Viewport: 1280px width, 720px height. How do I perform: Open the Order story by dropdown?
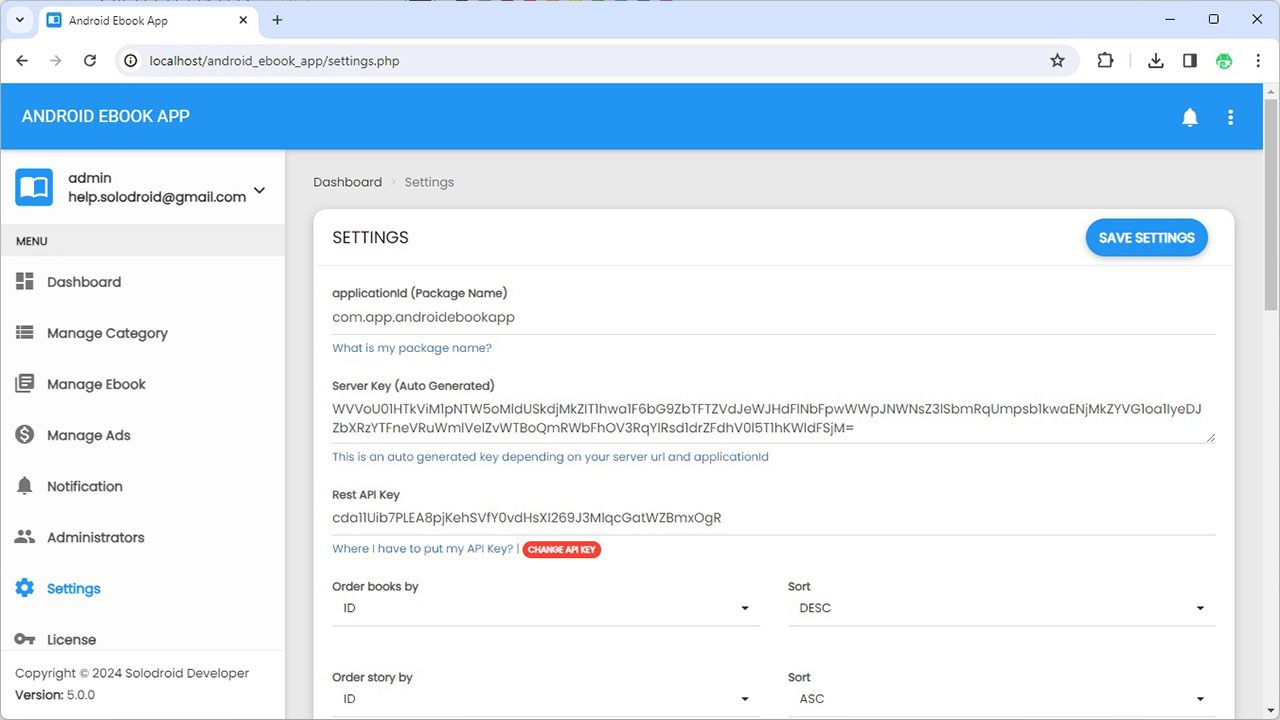(x=545, y=699)
